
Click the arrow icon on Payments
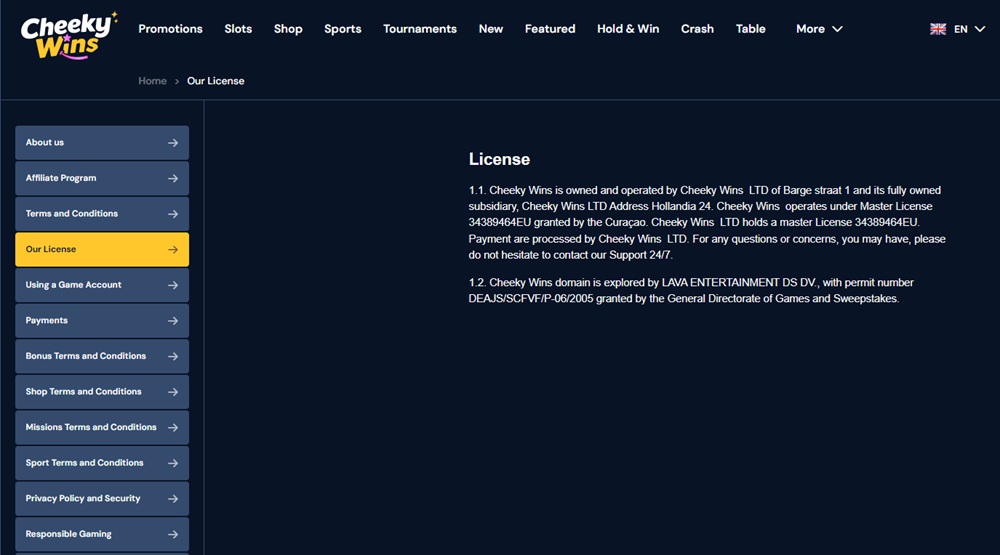pos(173,321)
